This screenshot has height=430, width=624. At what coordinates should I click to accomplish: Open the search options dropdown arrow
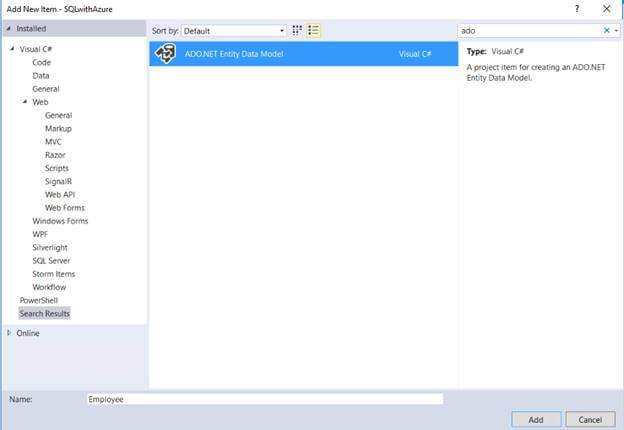(x=616, y=31)
